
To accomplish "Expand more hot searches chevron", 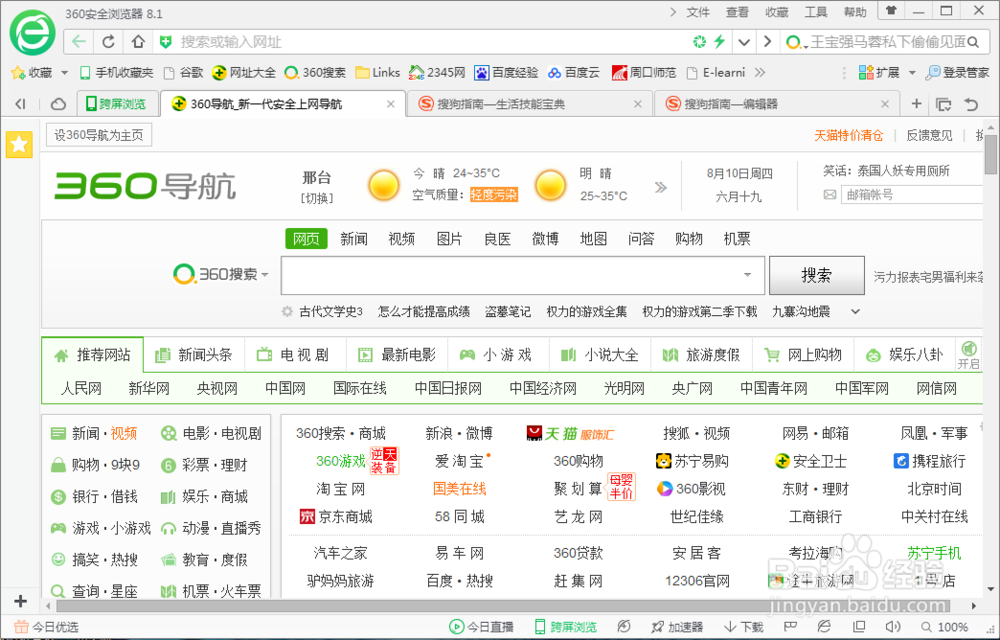I will tap(856, 312).
